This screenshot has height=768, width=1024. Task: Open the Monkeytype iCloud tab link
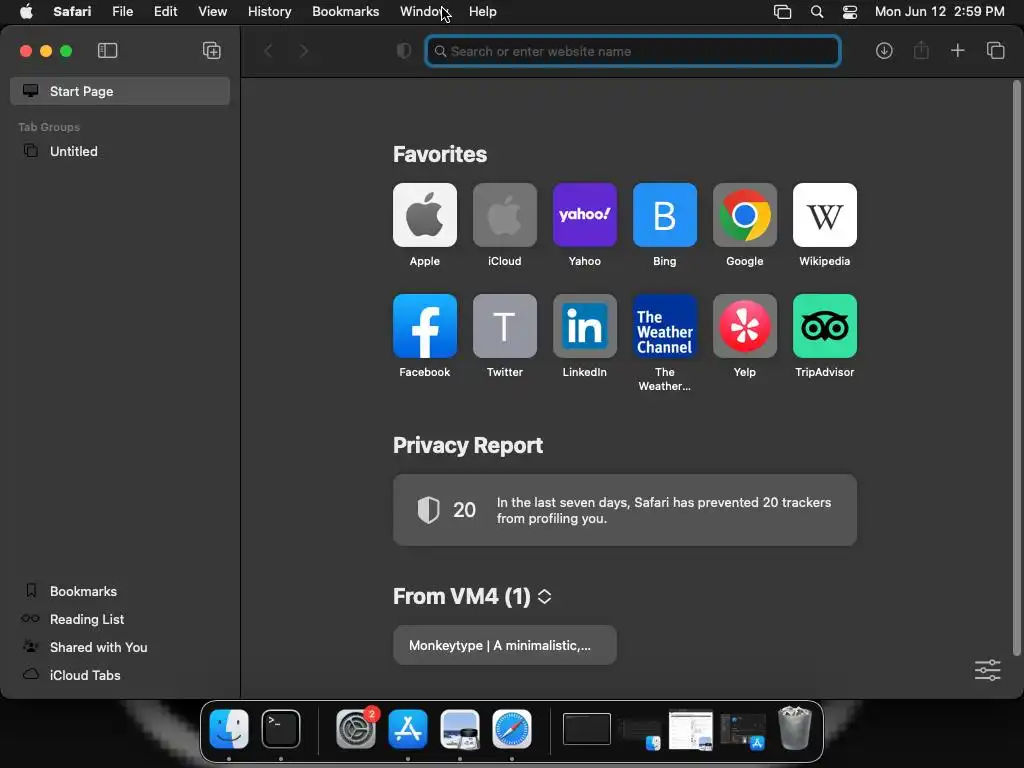click(x=505, y=645)
